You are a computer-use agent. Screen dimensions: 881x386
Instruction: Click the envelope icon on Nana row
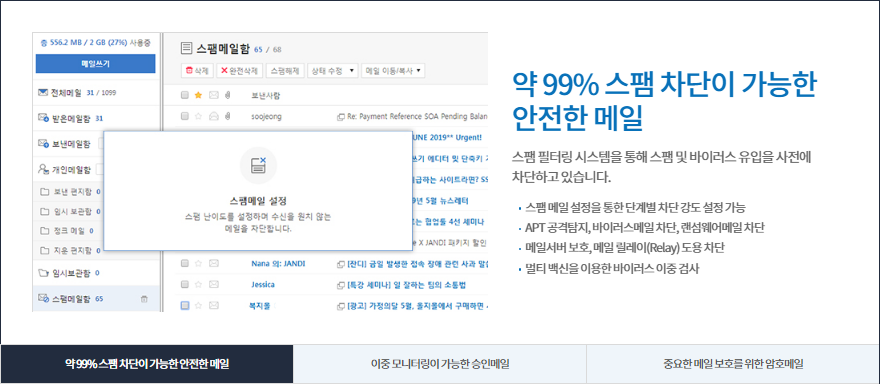[x=214, y=264]
